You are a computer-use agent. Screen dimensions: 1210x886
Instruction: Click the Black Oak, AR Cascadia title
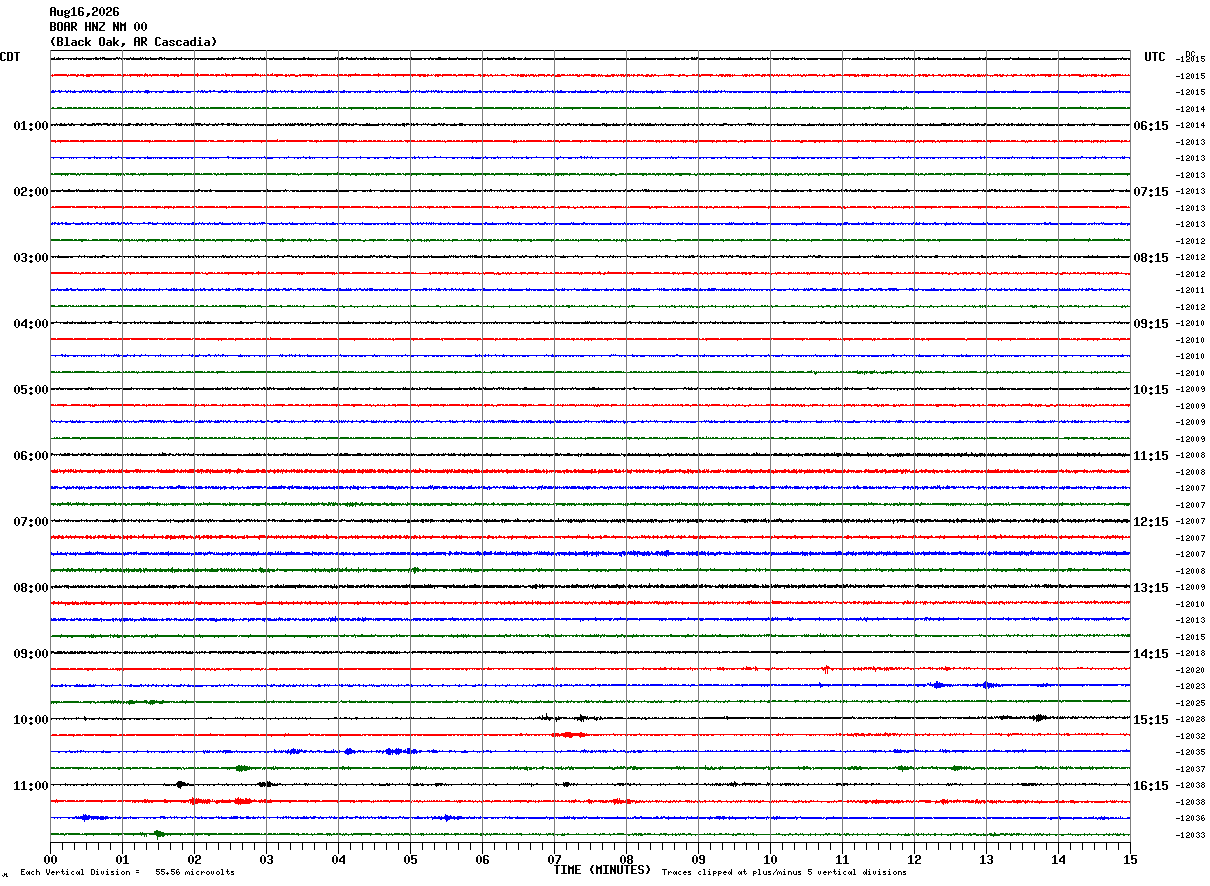(133, 42)
